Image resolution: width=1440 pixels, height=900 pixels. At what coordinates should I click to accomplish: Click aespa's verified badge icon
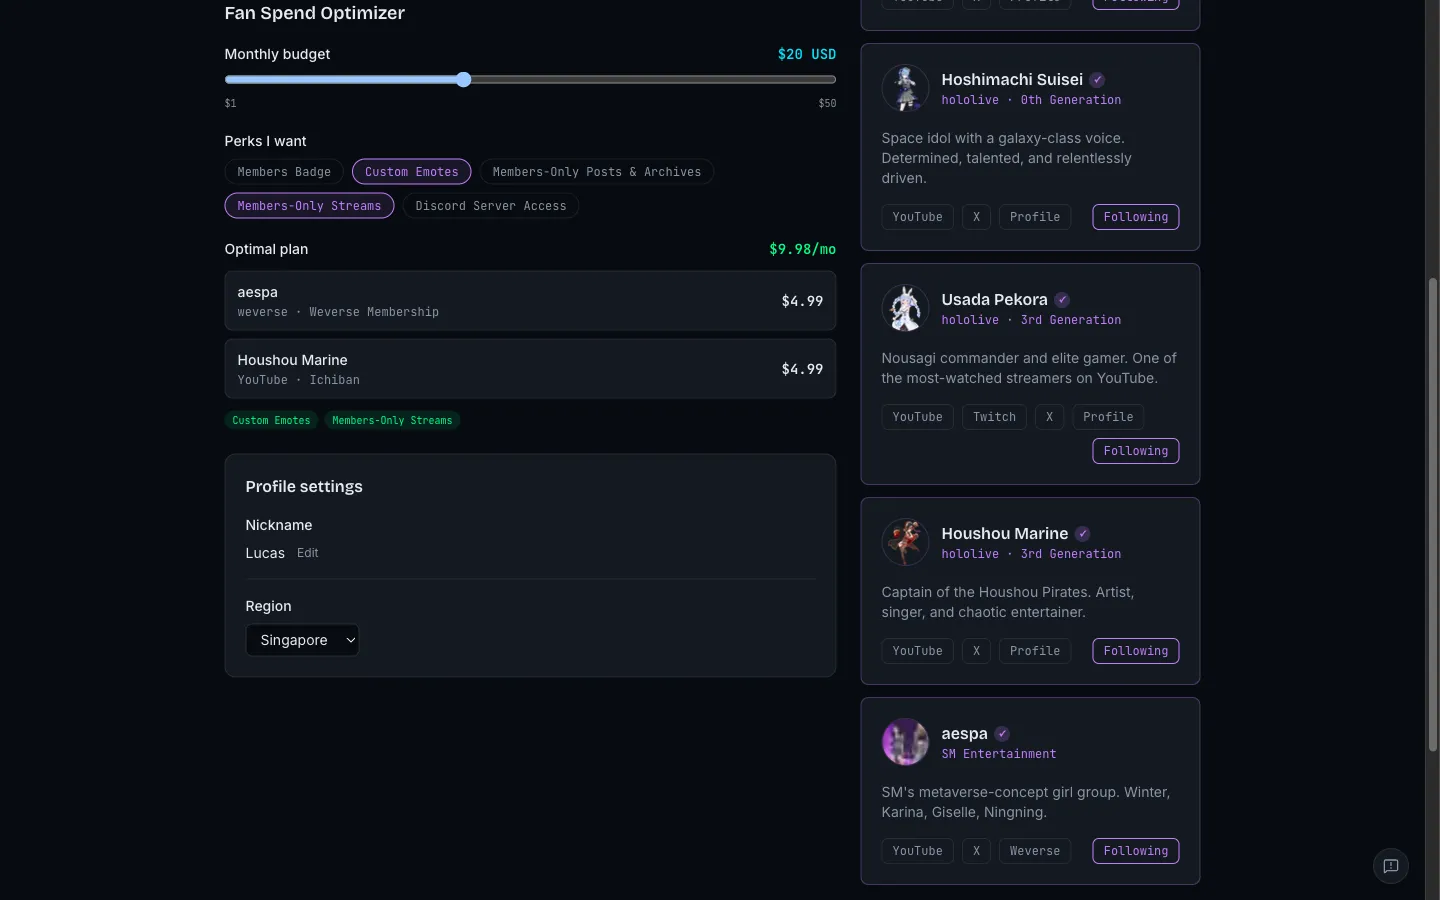[x=1002, y=734]
